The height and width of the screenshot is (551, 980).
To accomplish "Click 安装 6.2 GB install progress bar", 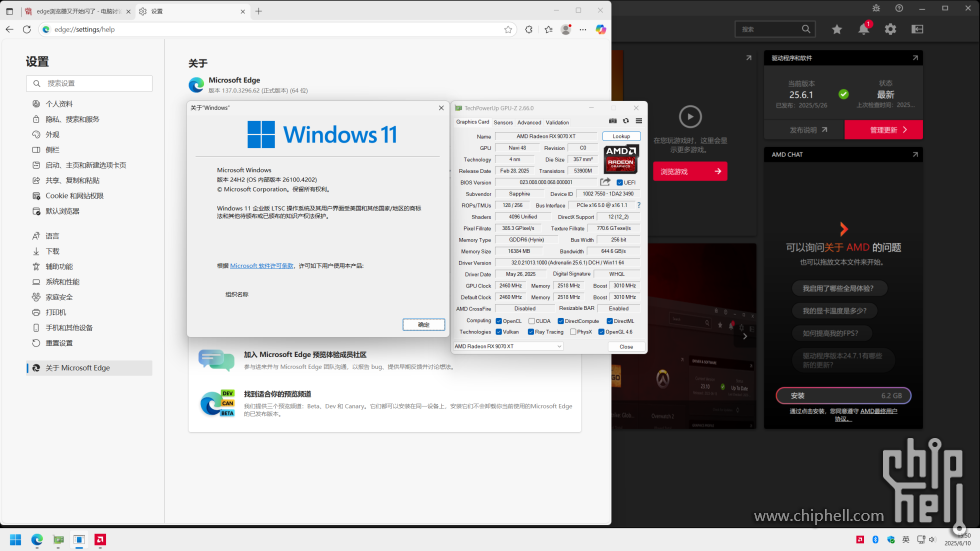I will pyautogui.click(x=844, y=395).
